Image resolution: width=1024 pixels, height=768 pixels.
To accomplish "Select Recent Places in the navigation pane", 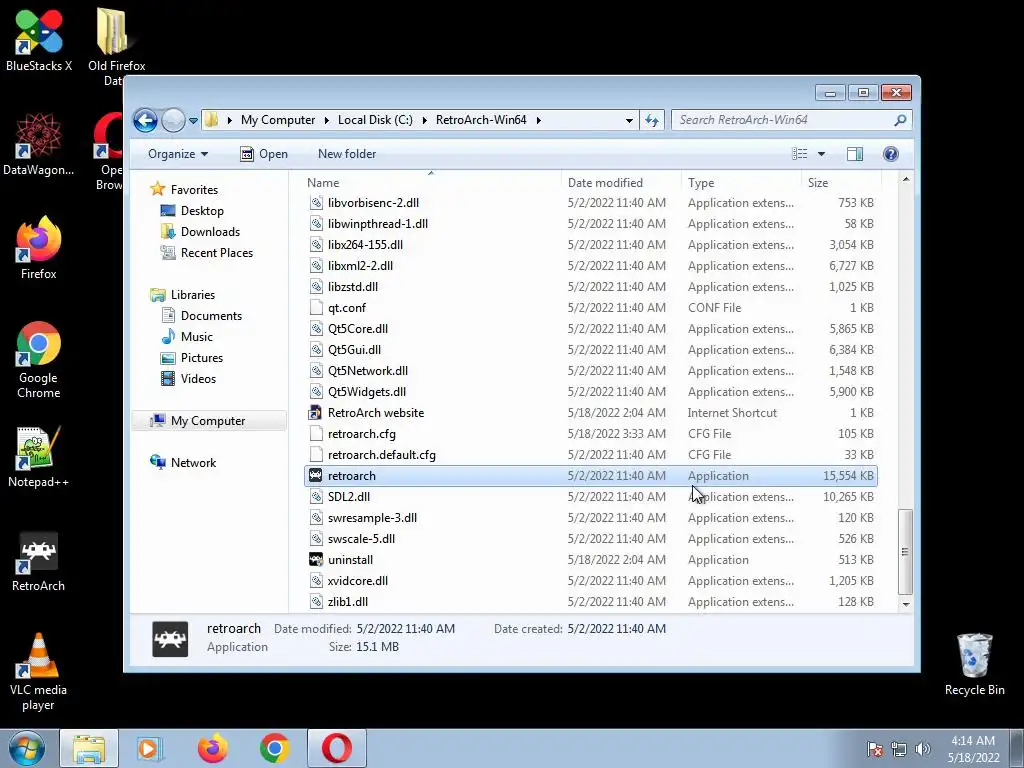I will [206, 253].
